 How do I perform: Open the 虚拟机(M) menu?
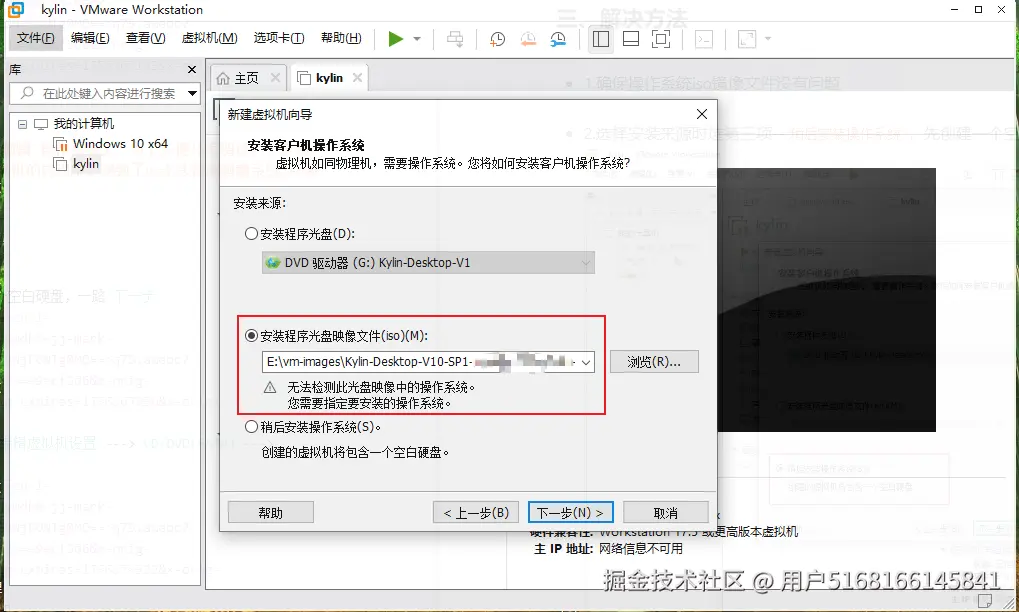point(209,38)
